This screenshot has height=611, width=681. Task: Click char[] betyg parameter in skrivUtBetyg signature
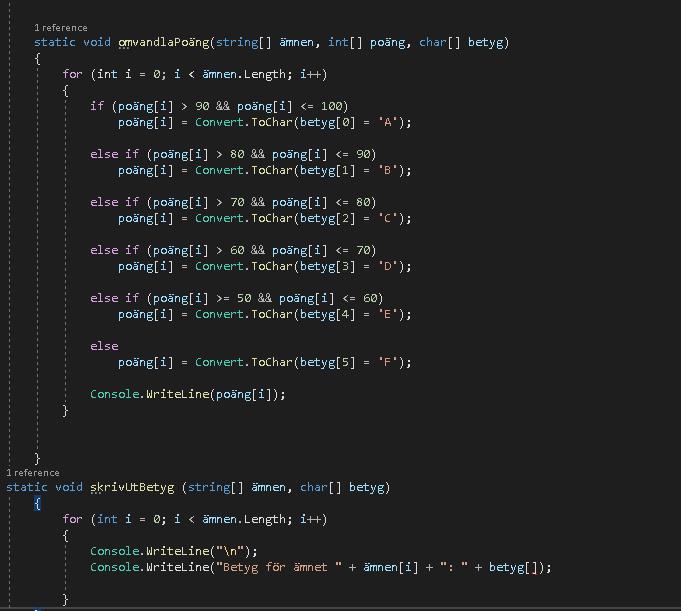point(344,487)
